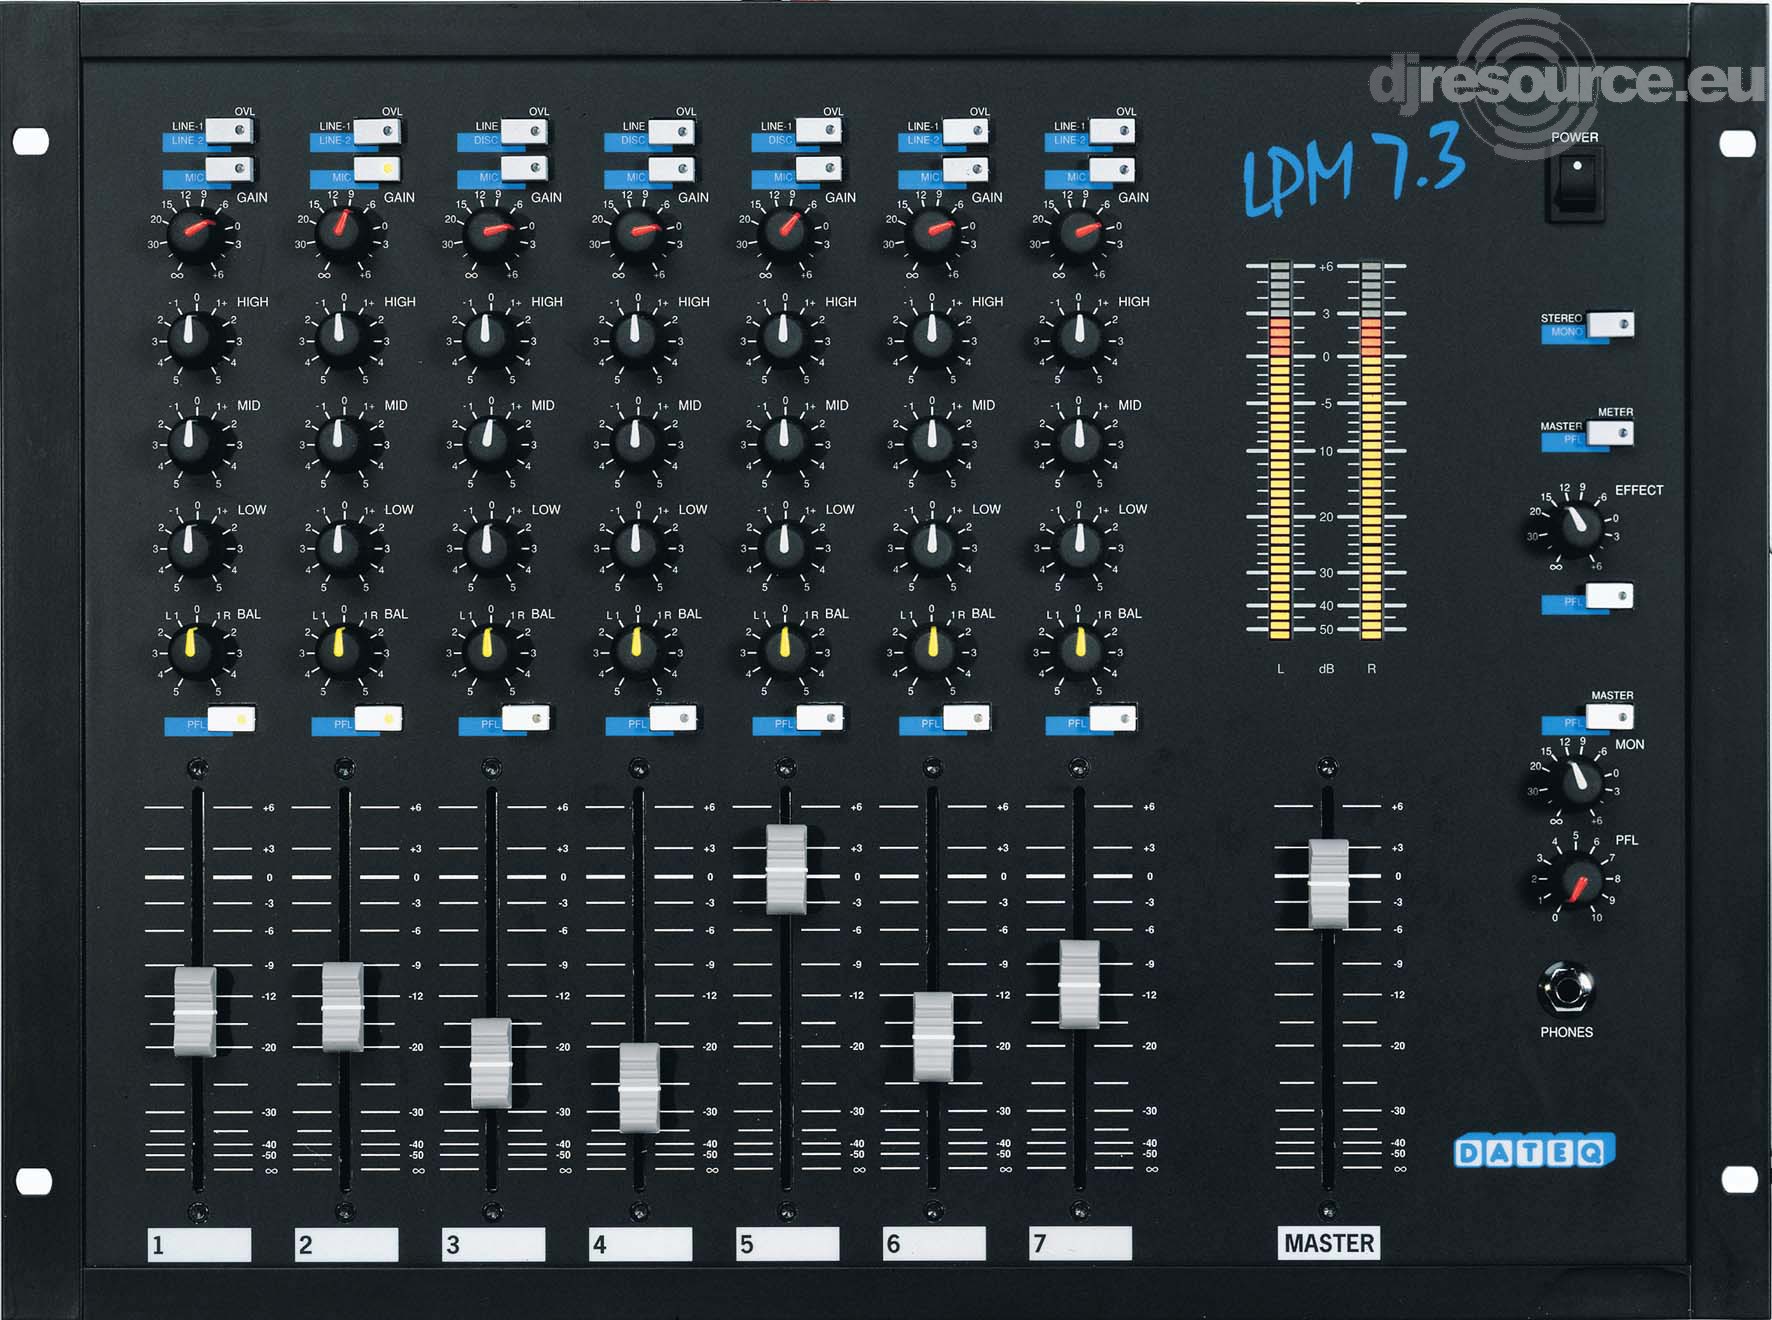Viewport: 1772px width, 1320px height.
Task: Click channel 7 fader cap
Action: pyautogui.click(x=1079, y=984)
